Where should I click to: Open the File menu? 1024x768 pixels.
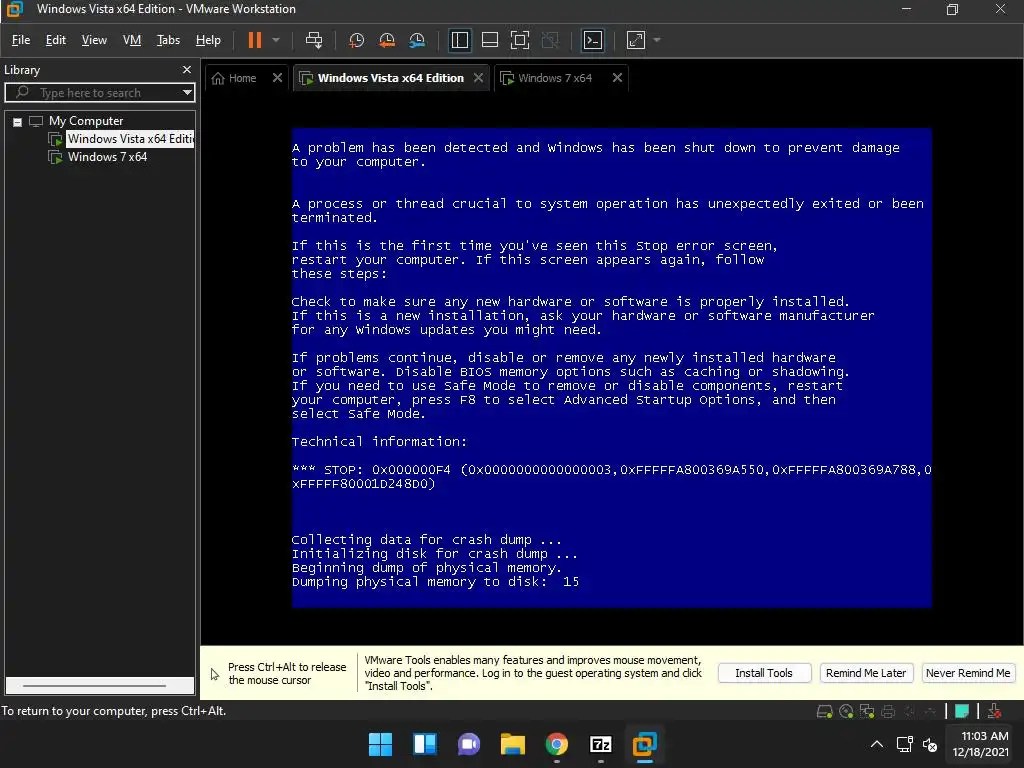[21, 40]
